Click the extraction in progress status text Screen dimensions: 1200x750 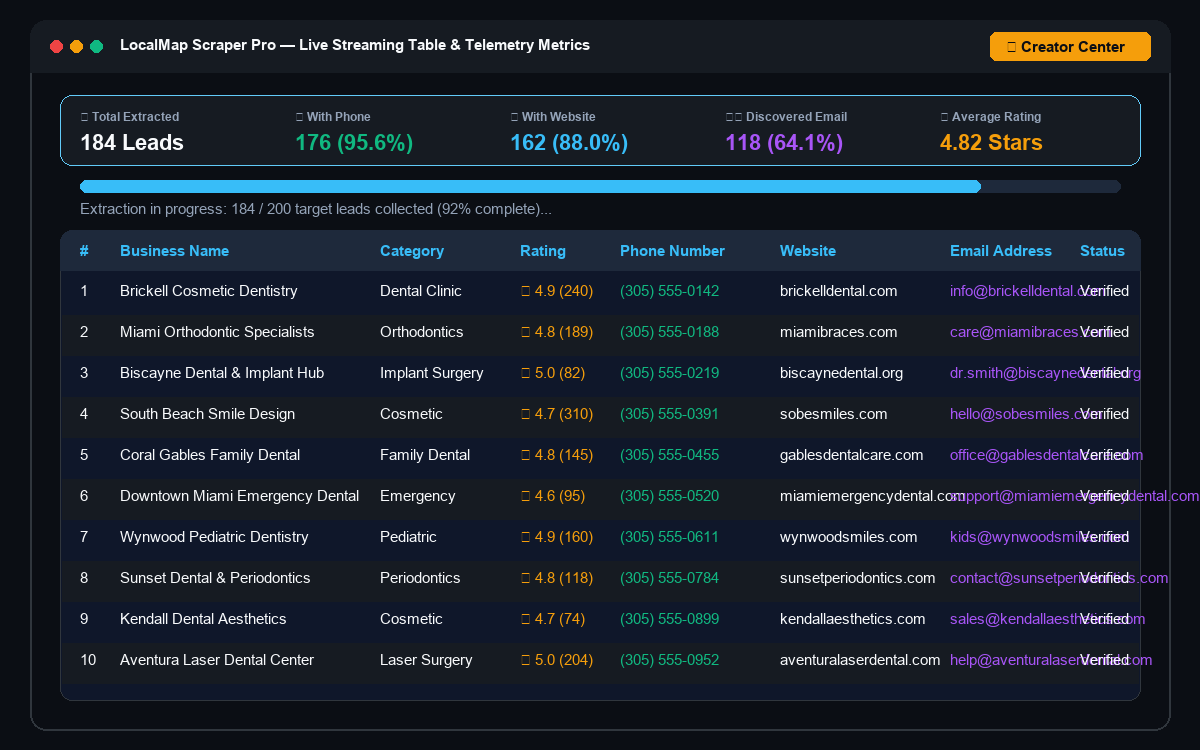tap(316, 210)
